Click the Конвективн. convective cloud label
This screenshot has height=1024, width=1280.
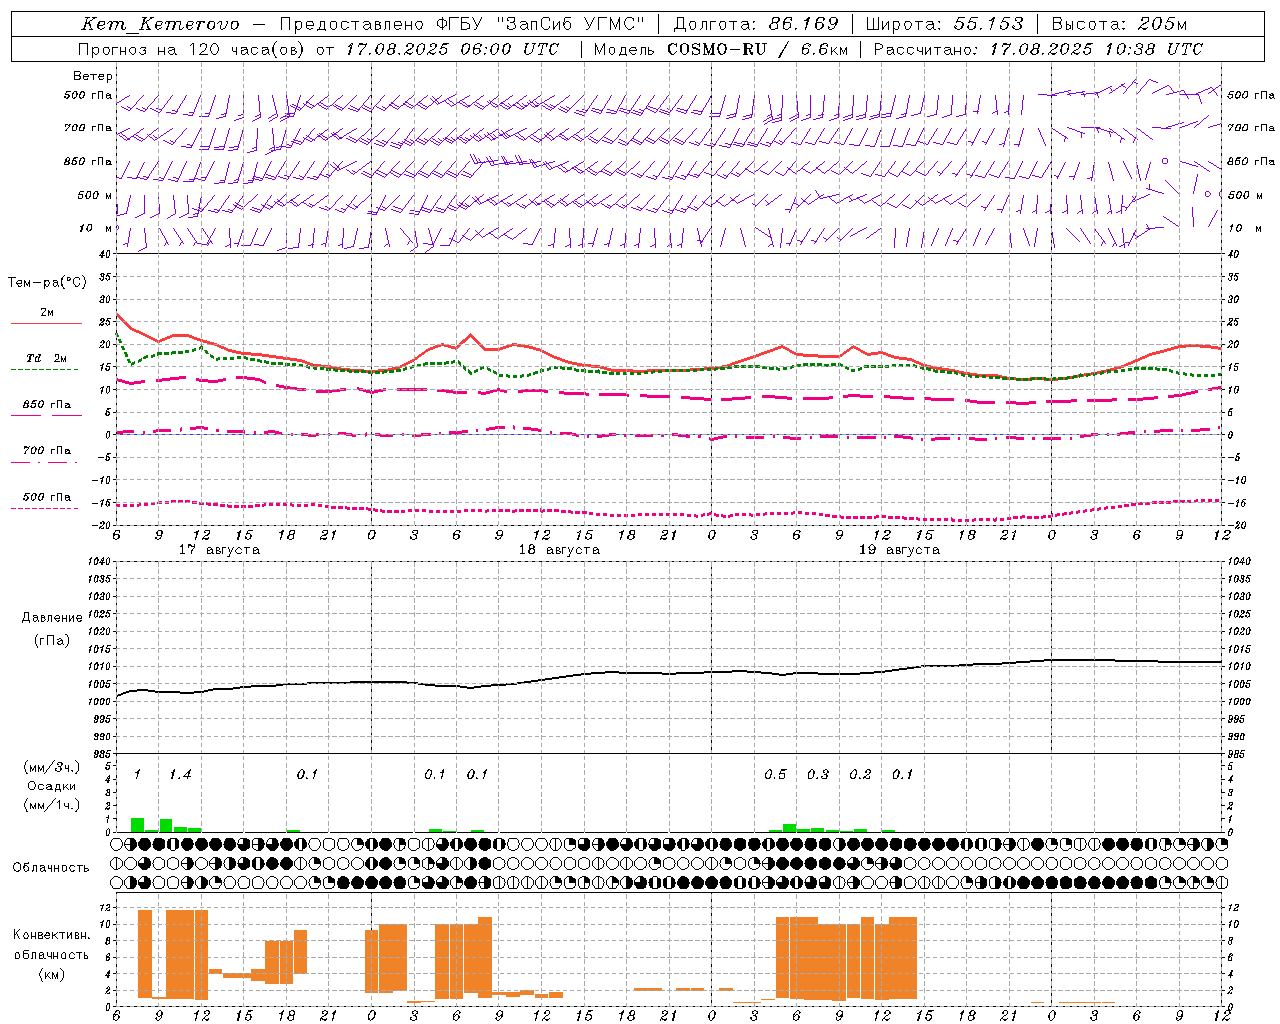coord(51,935)
